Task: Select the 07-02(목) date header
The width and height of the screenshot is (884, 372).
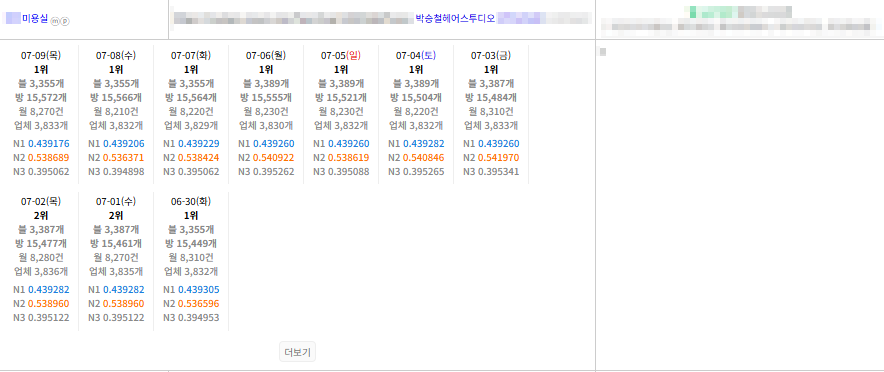Action: coord(41,202)
